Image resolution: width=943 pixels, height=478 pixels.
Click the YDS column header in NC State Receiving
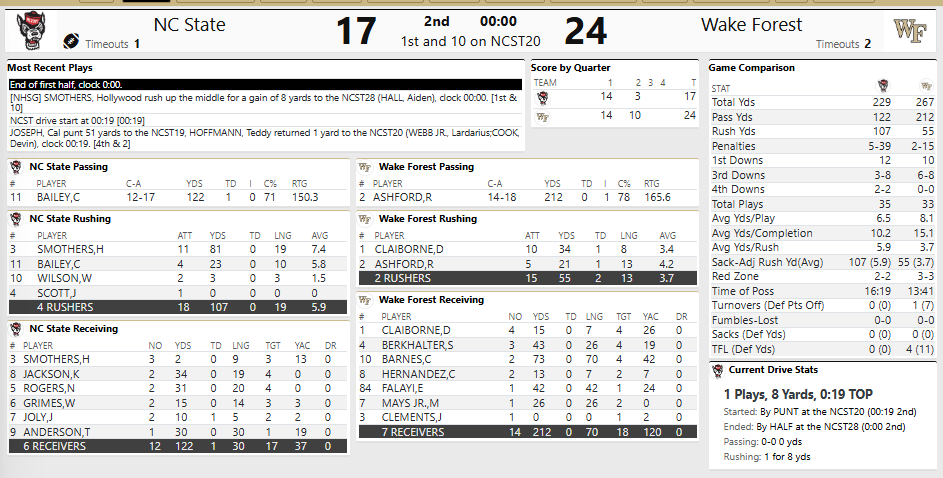point(183,346)
